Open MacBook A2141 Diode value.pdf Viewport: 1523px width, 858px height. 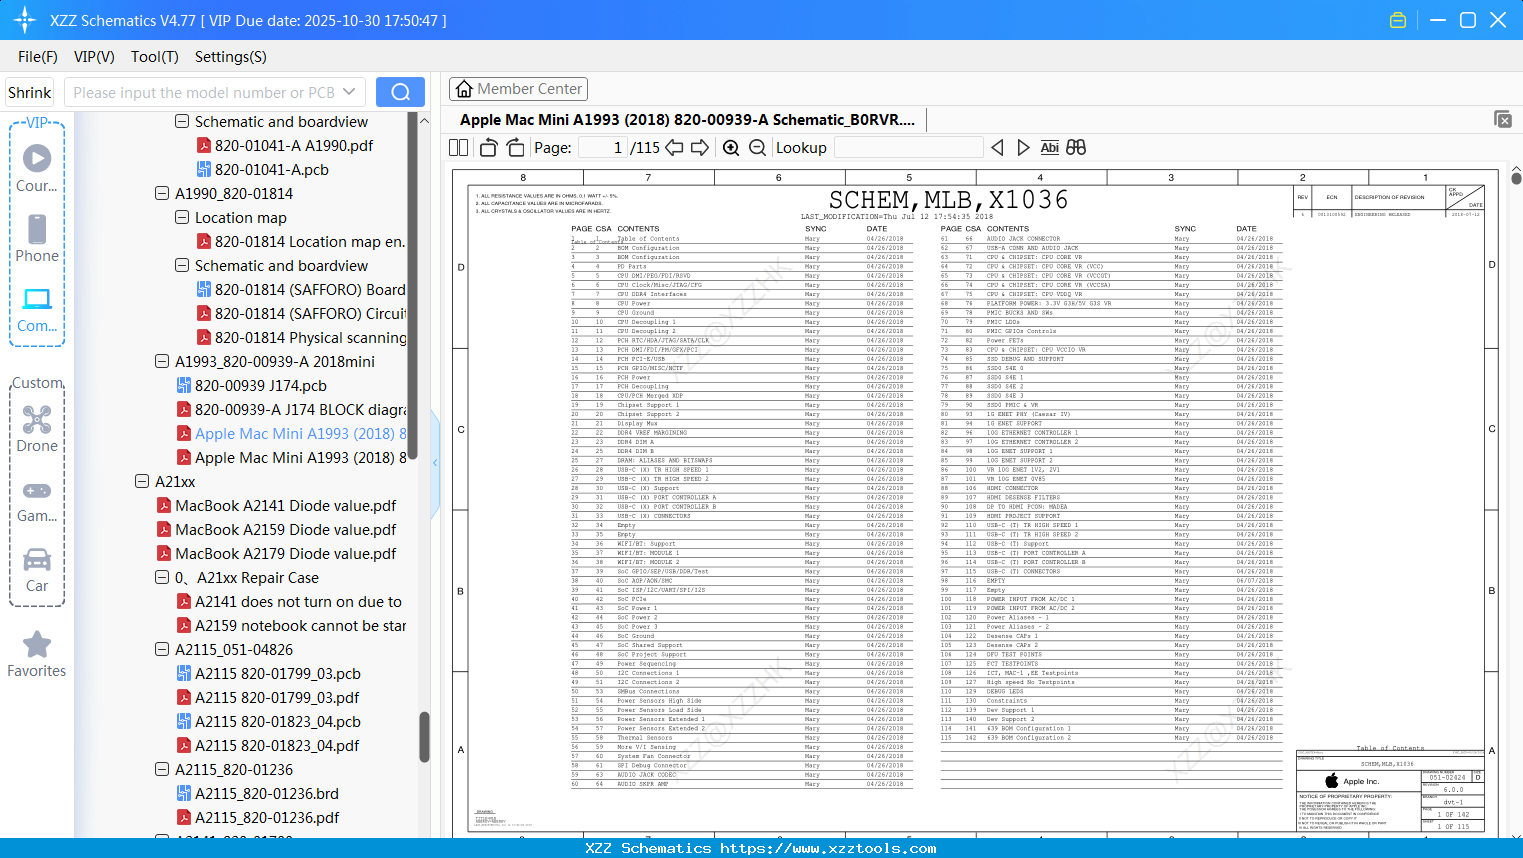click(x=276, y=506)
